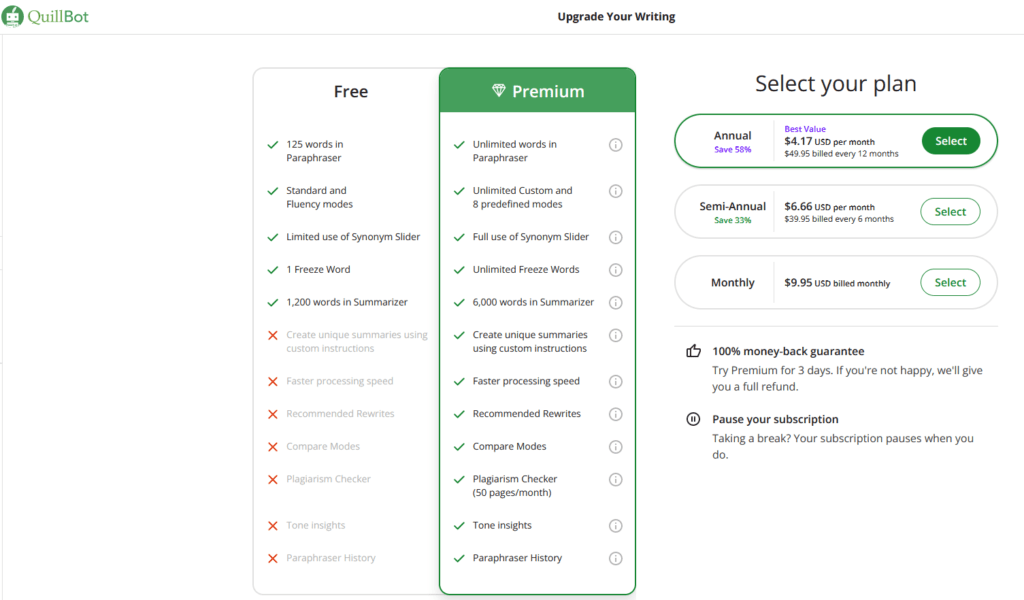1024x600 pixels.
Task: Click the Free column header
Action: pos(350,91)
